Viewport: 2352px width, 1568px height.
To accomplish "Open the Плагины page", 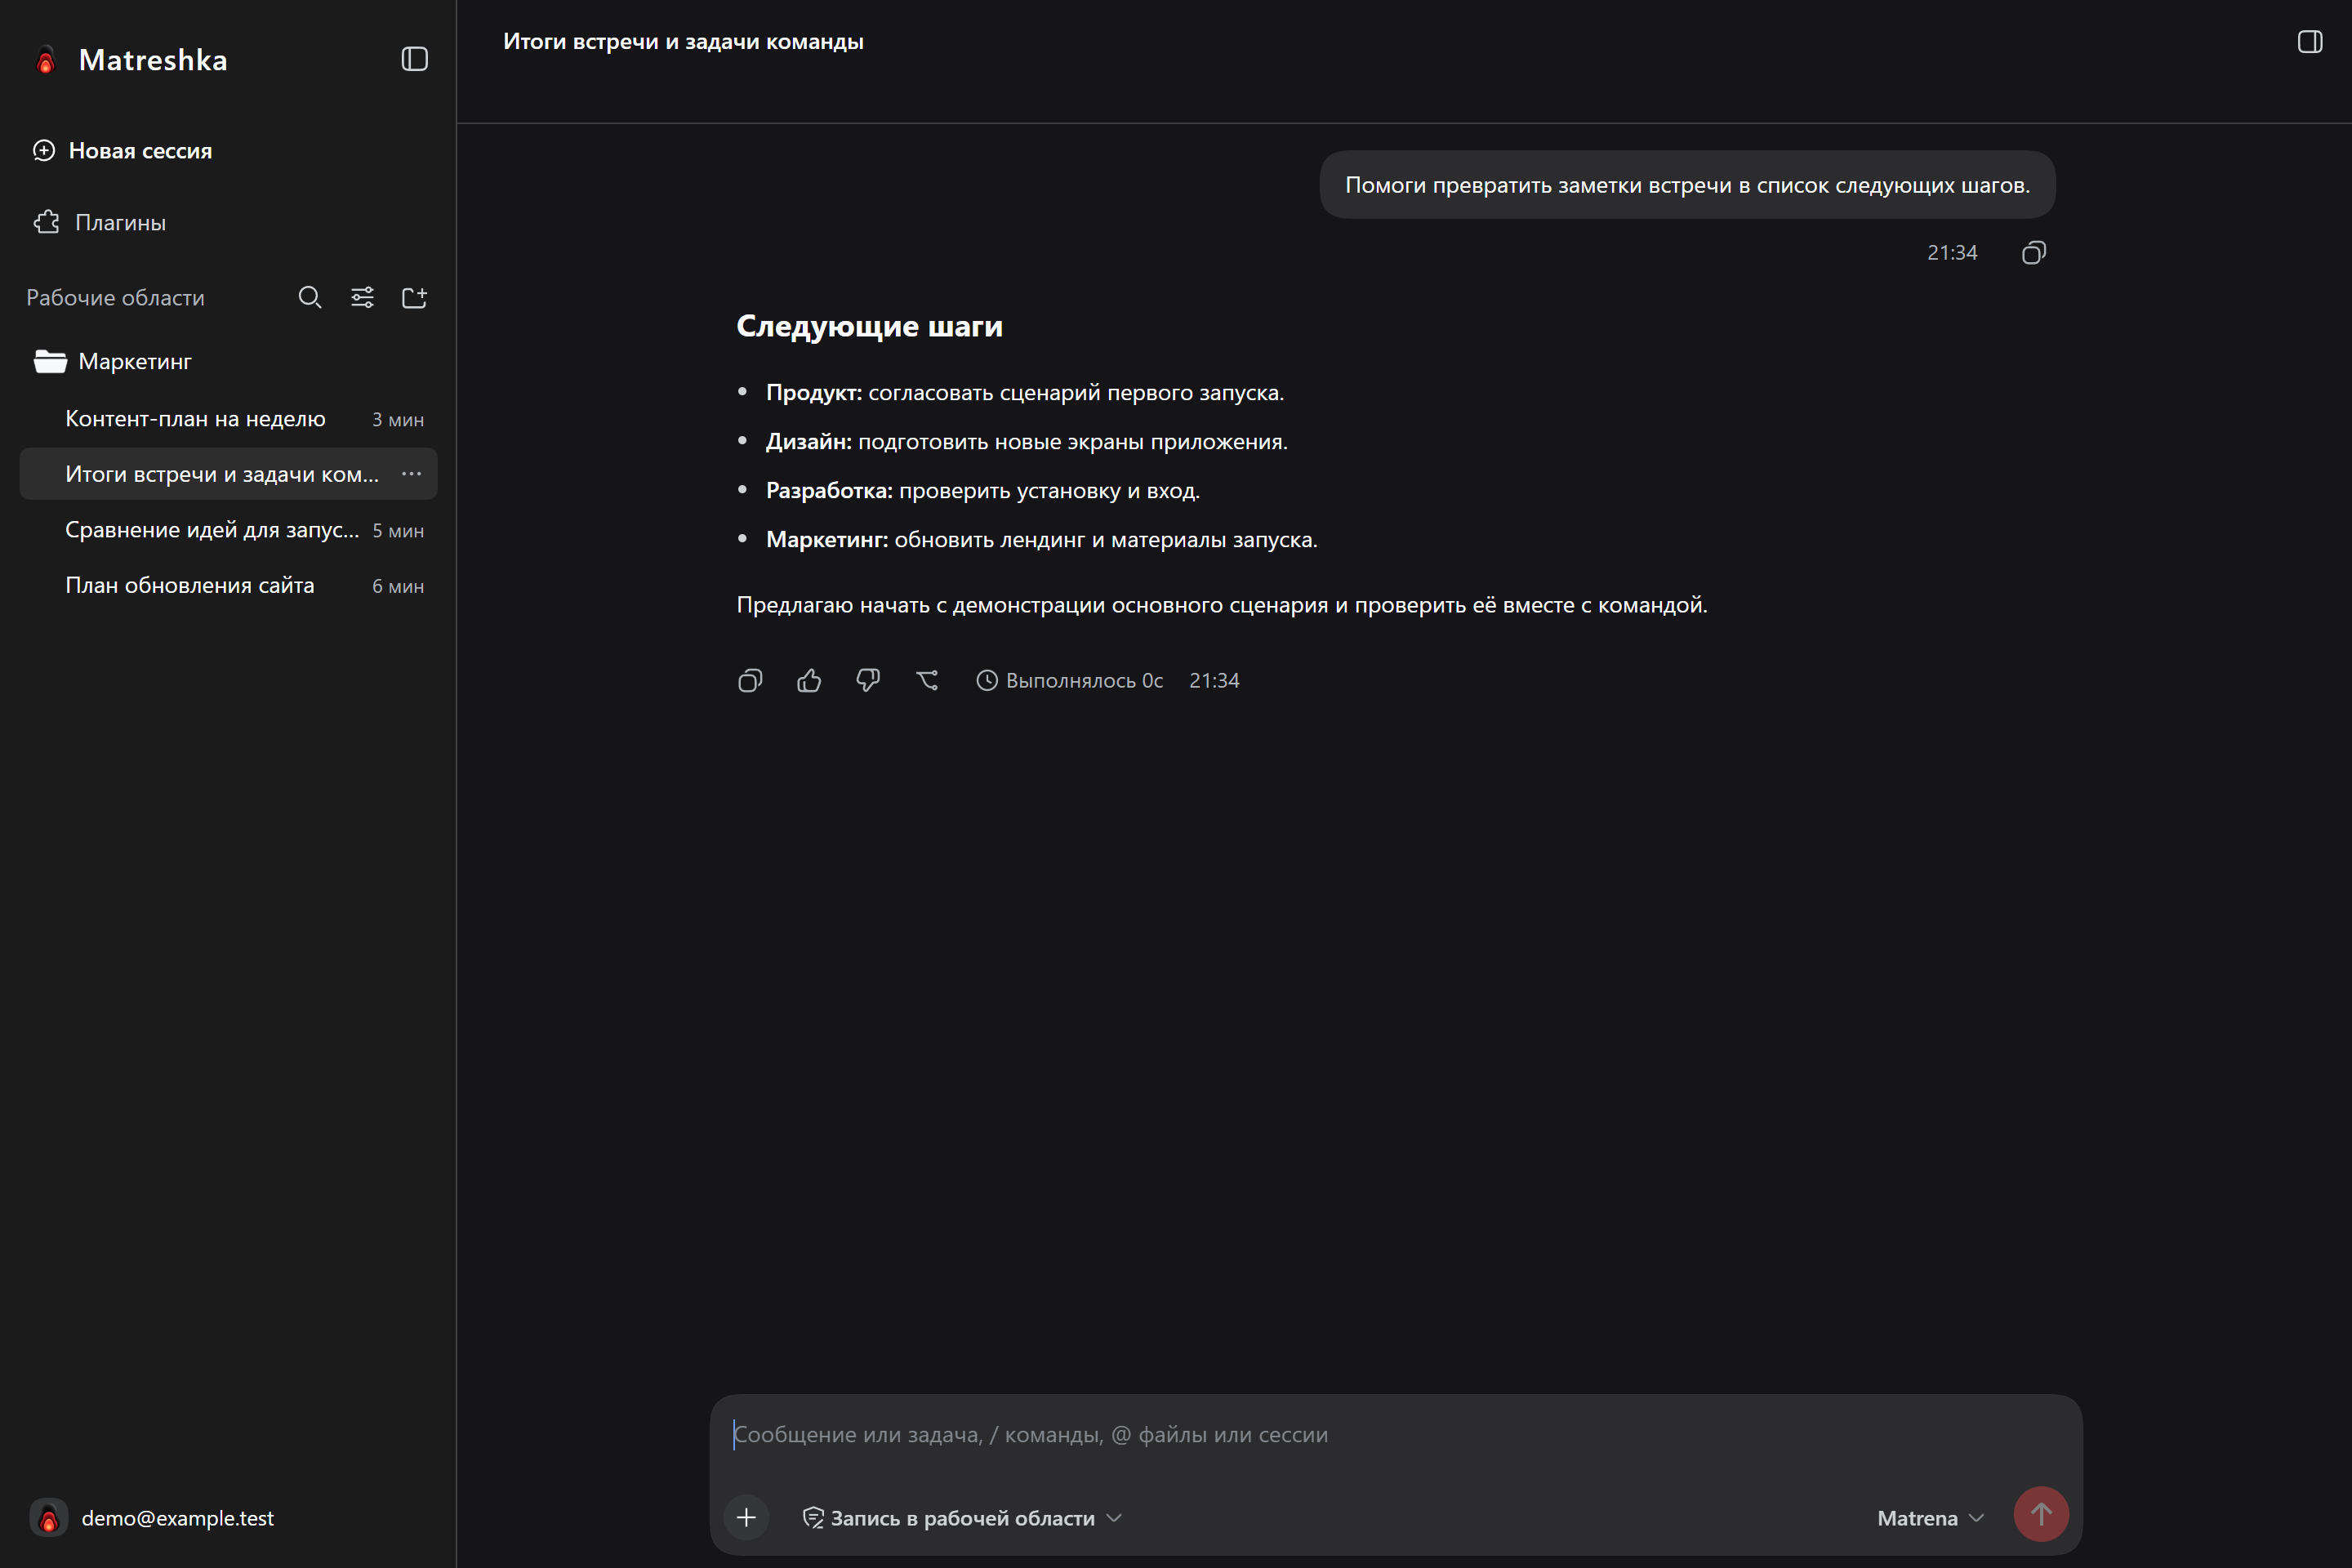I will coord(100,222).
